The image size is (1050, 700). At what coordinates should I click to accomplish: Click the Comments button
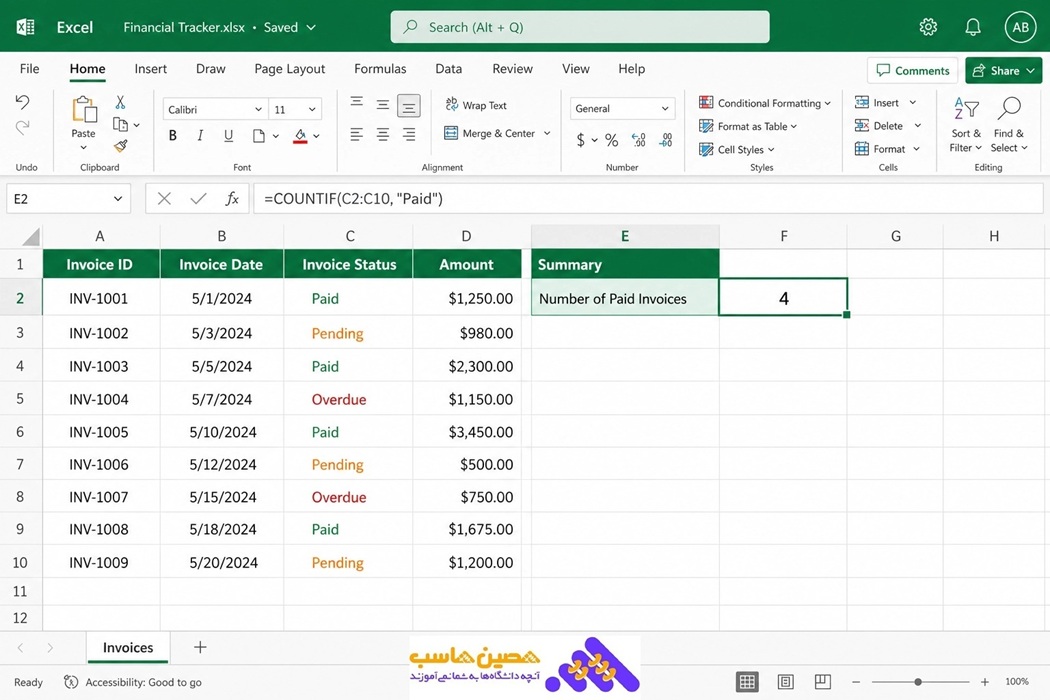coord(913,70)
